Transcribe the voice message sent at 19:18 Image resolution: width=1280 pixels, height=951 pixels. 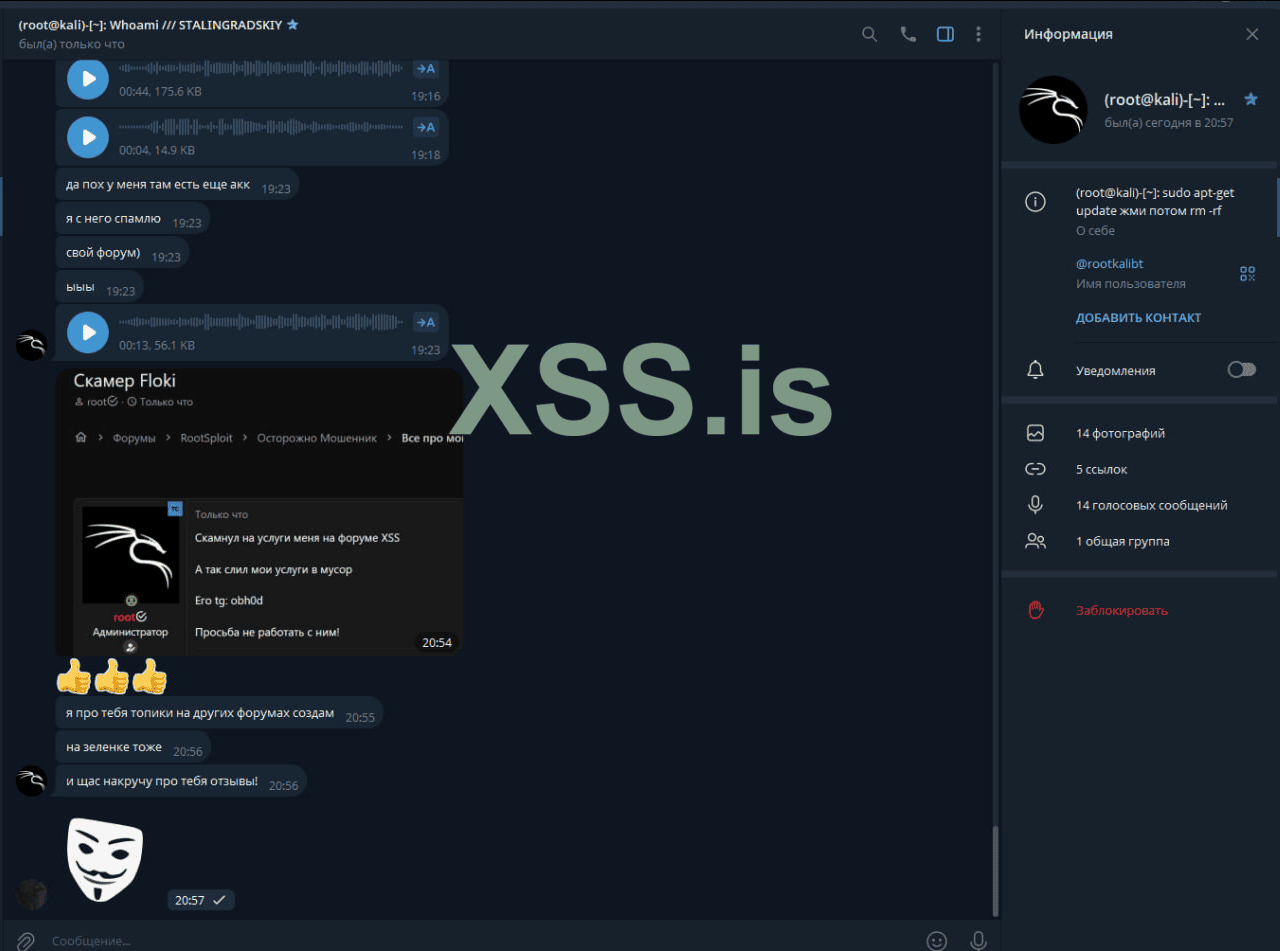pos(426,127)
